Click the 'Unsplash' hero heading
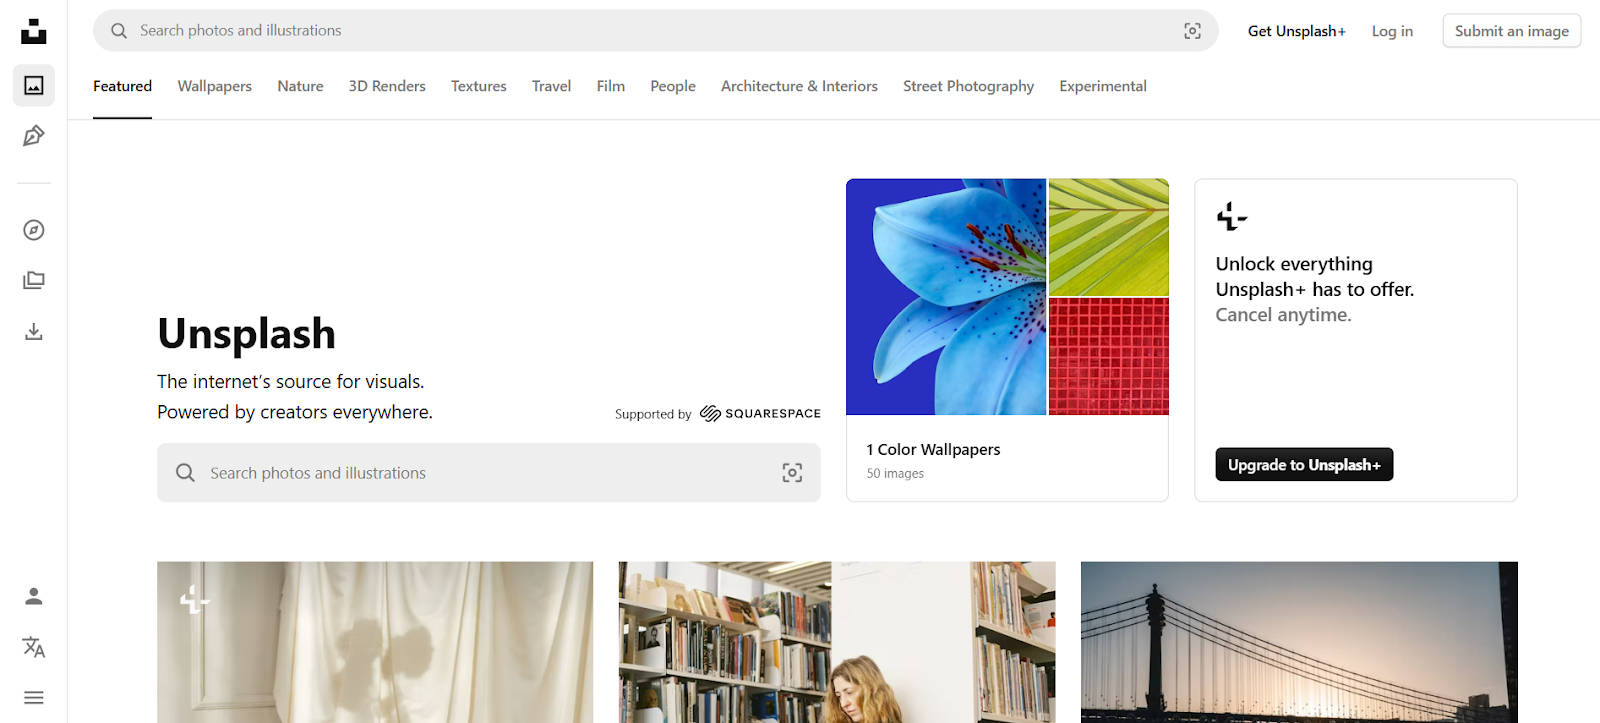 [x=246, y=334]
